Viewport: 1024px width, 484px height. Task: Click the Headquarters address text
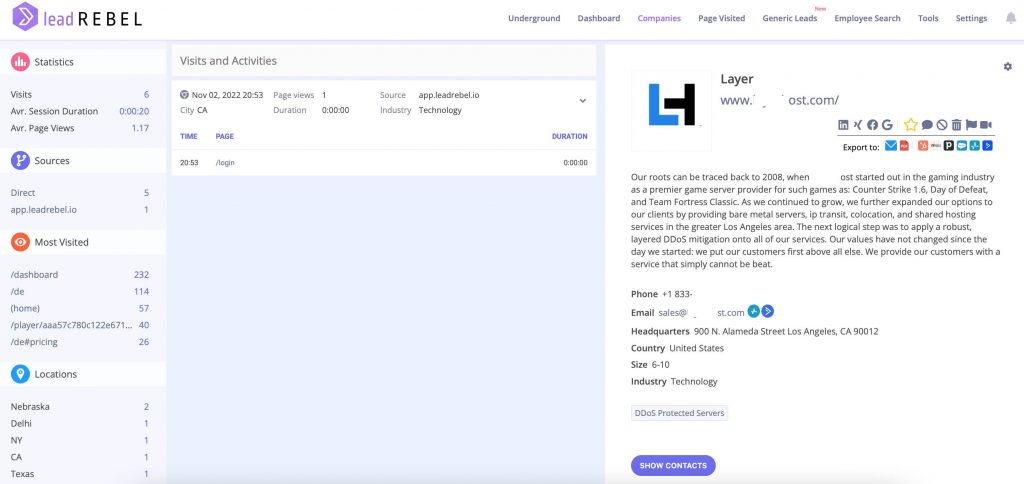click(786, 331)
